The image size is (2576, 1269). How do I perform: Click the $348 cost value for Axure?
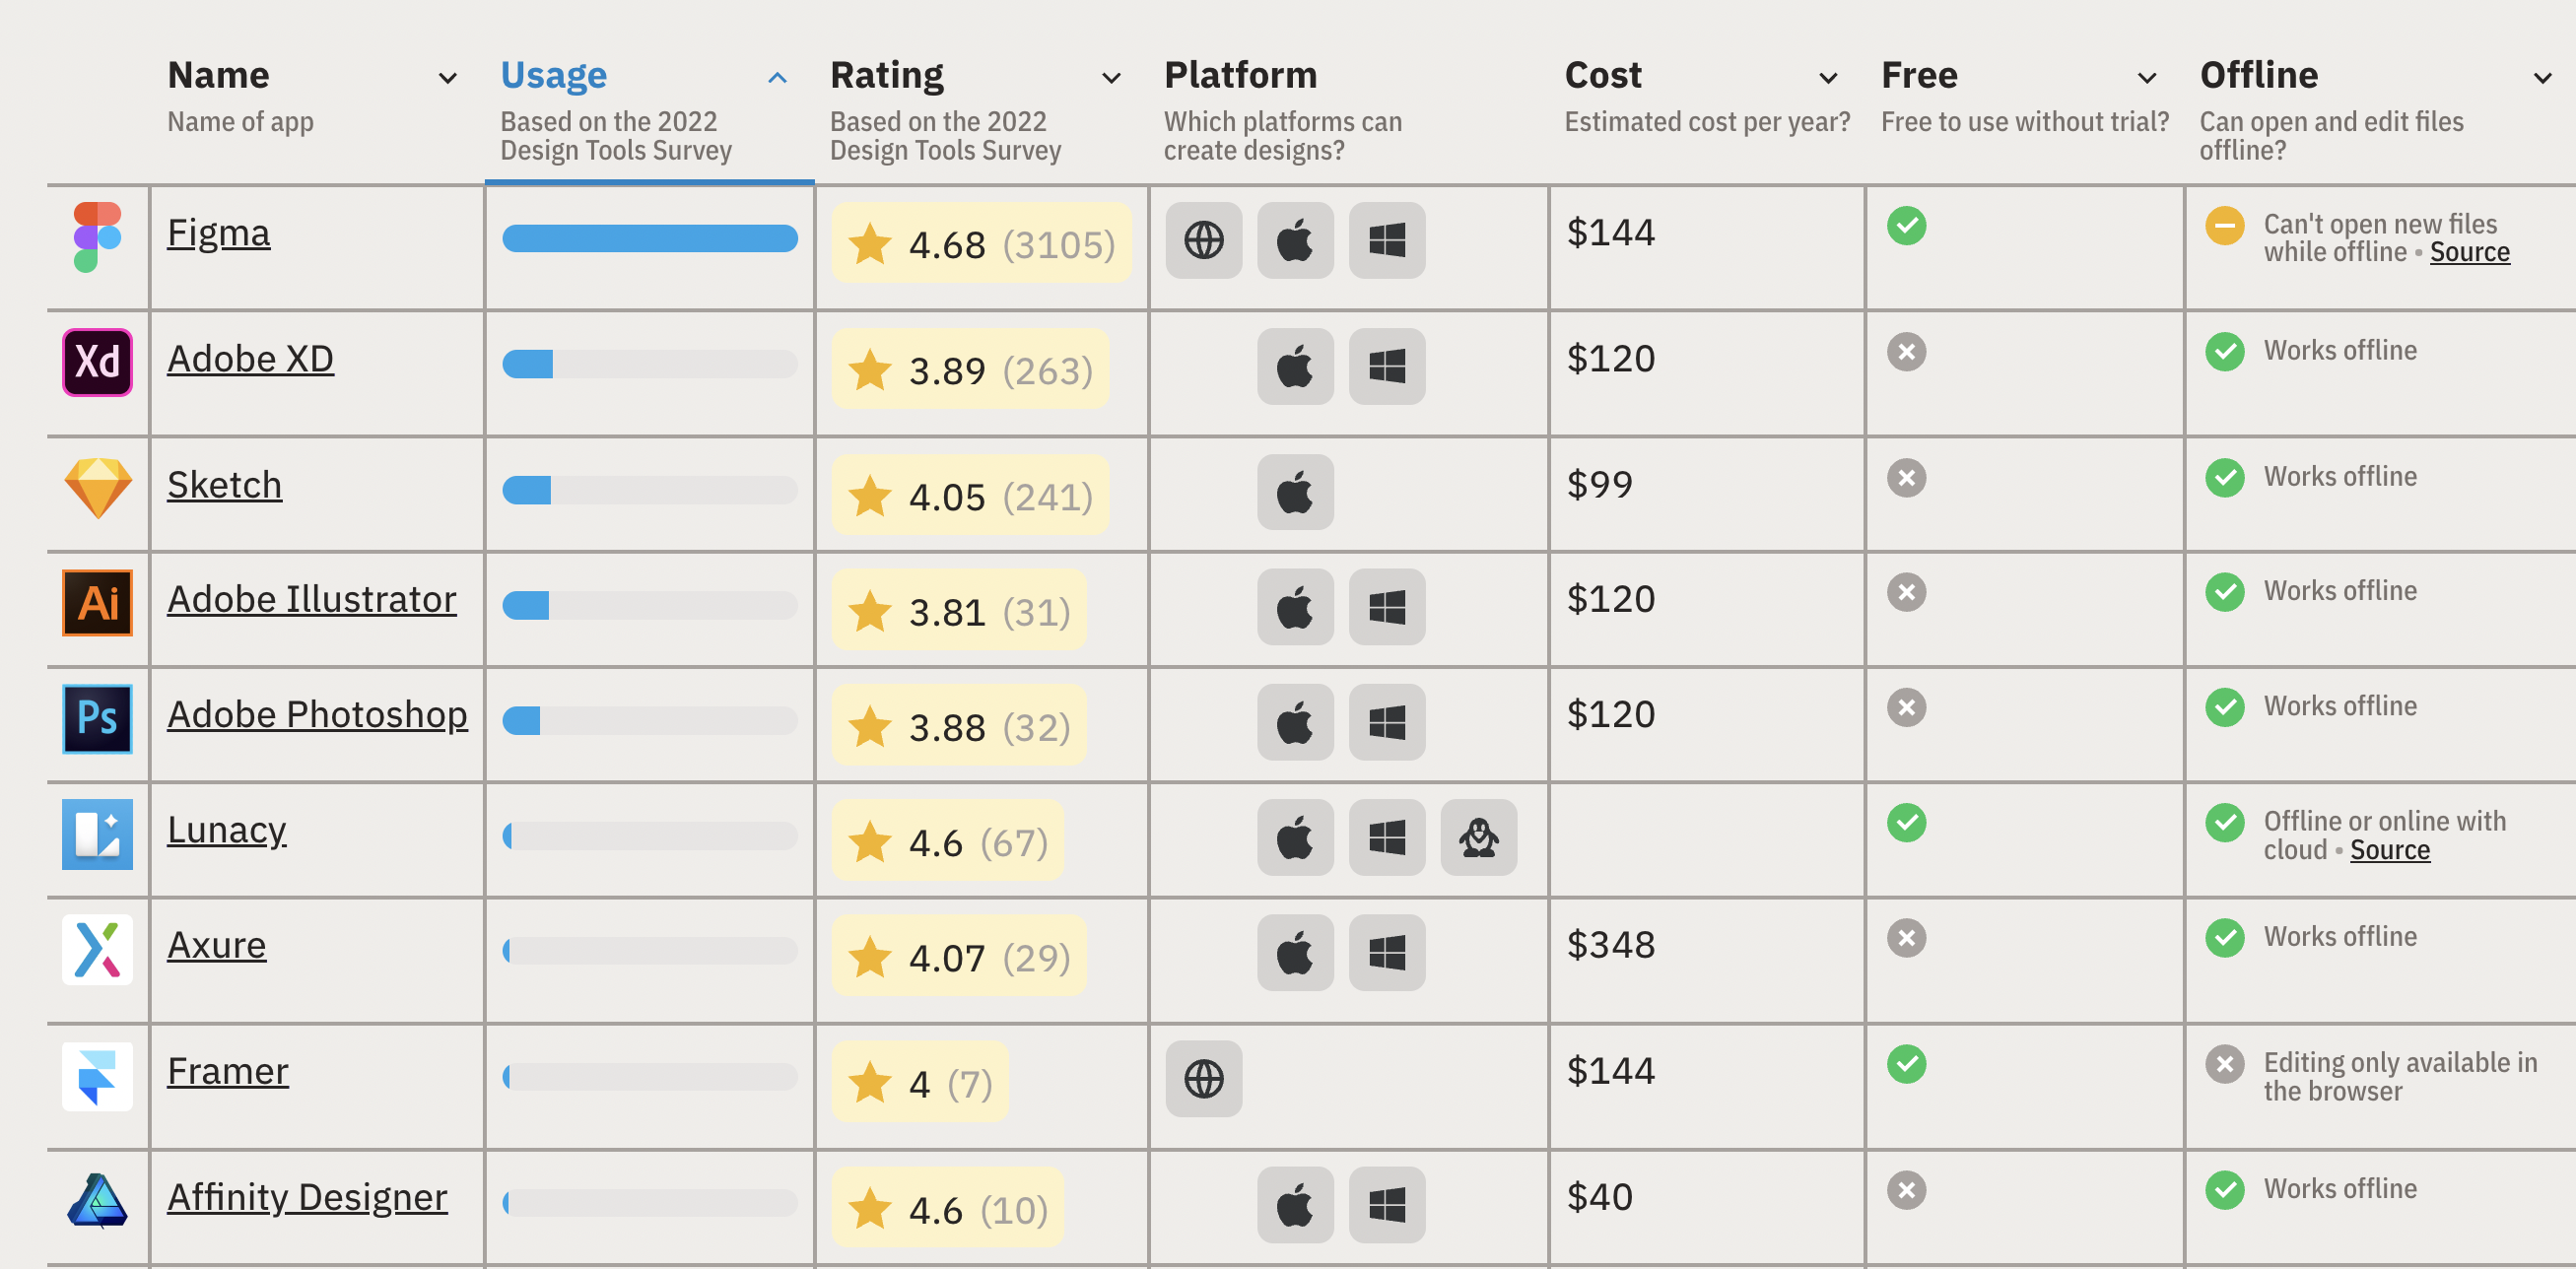(x=1610, y=945)
